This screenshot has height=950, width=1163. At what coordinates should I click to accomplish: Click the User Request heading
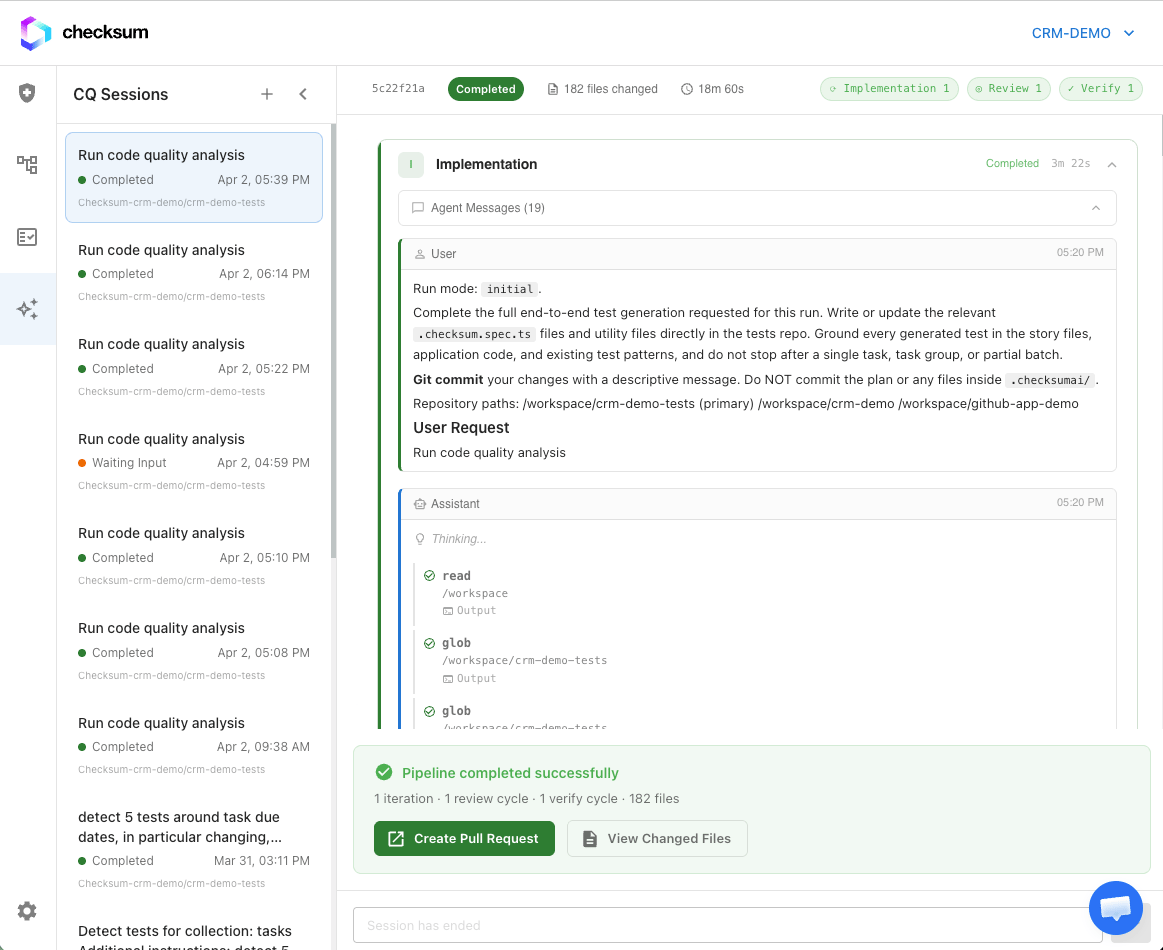(461, 428)
